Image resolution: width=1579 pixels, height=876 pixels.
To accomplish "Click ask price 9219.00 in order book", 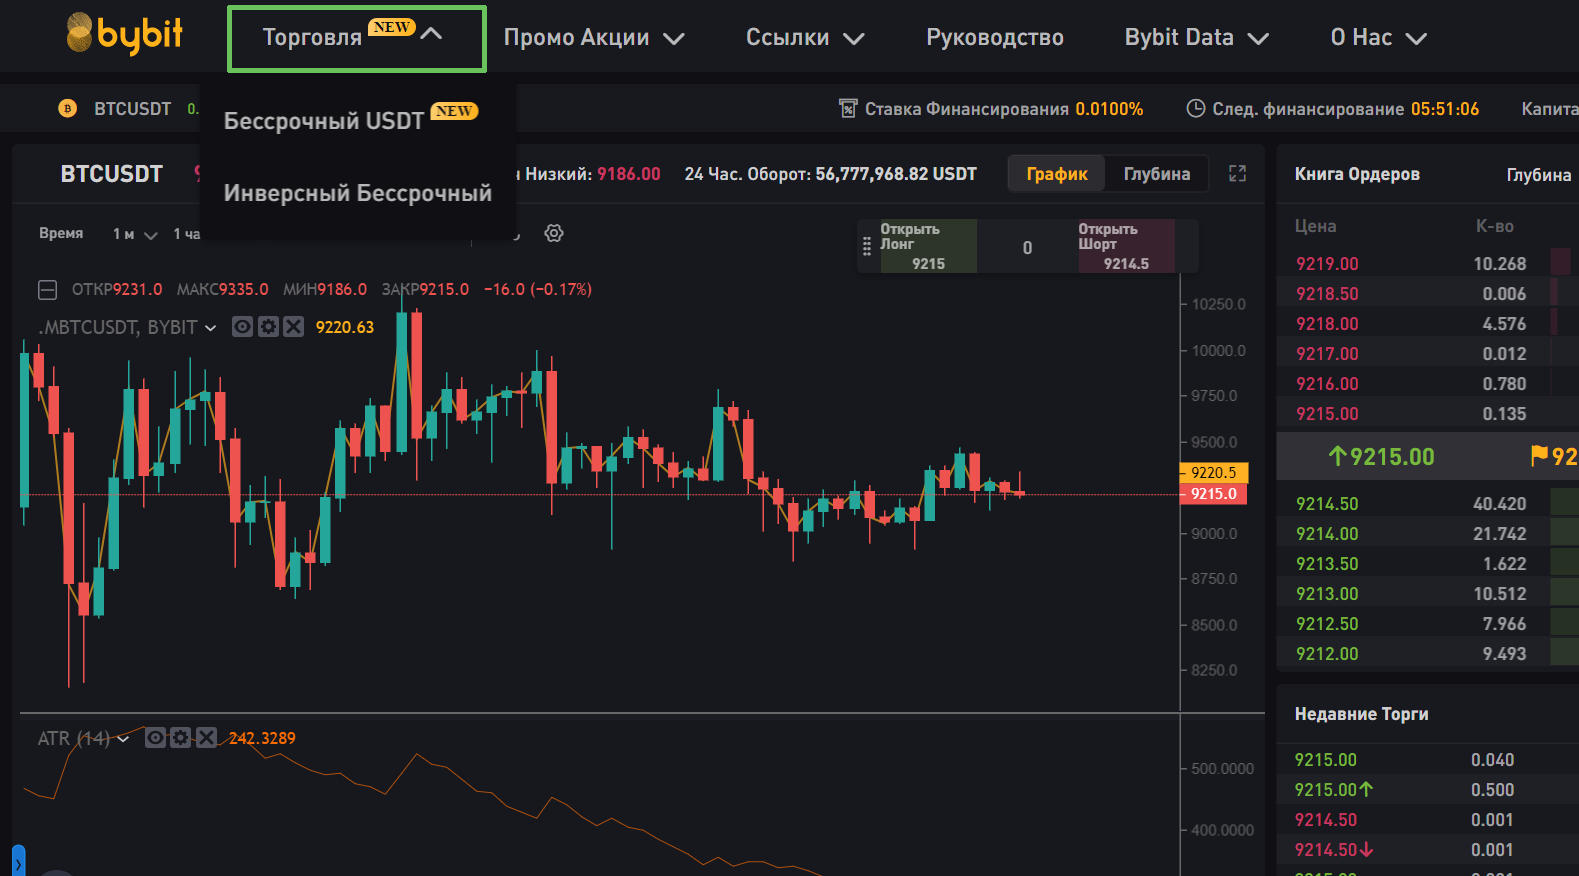I will [x=1327, y=264].
